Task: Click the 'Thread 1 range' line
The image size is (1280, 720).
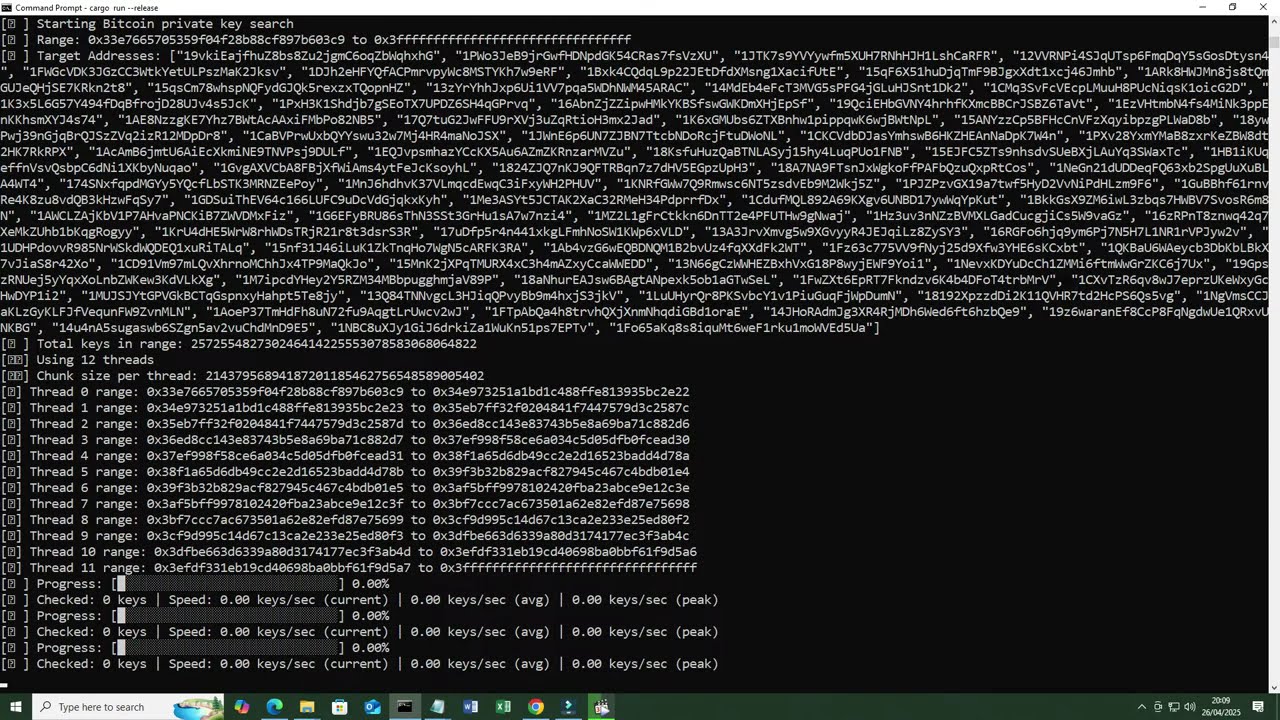Action: 345,408
